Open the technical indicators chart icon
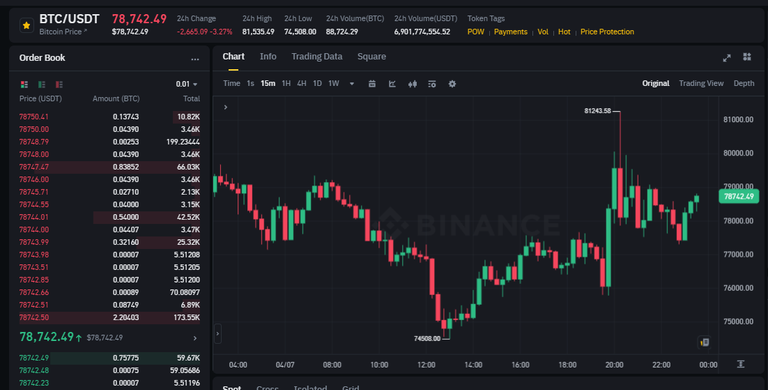The width and height of the screenshot is (768, 390). point(392,84)
